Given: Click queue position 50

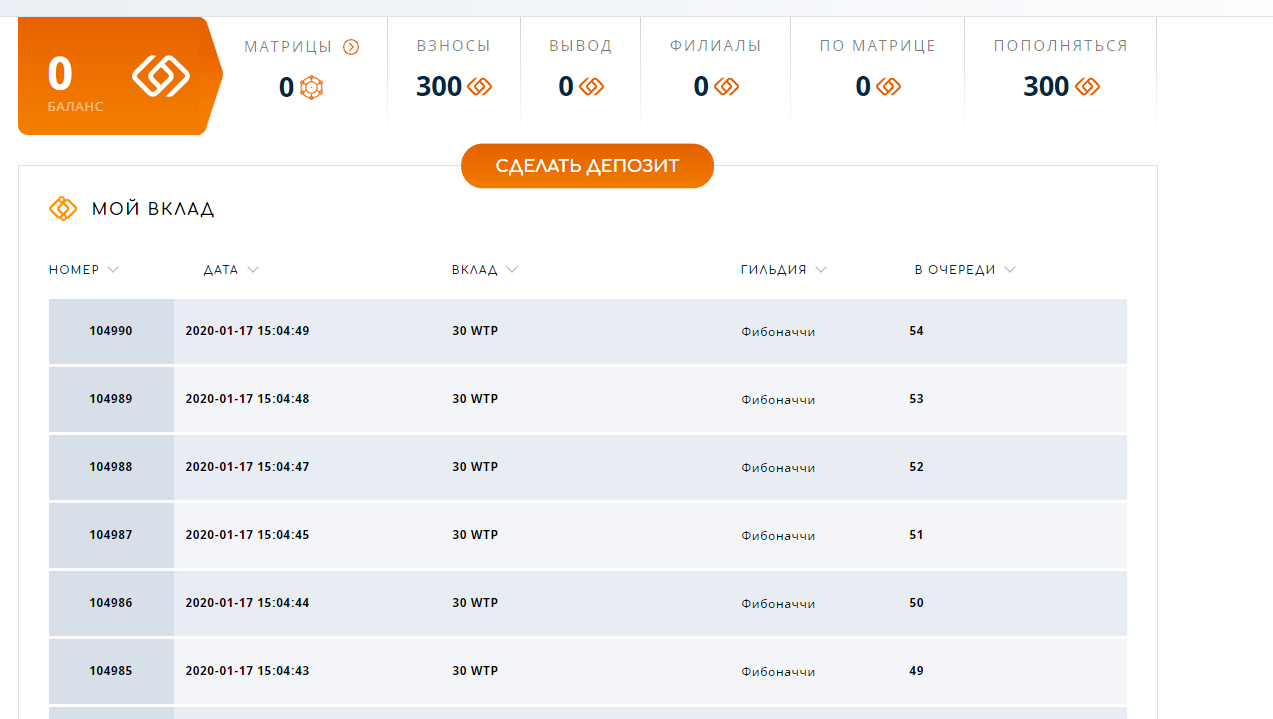Looking at the screenshot, I should (x=917, y=603).
